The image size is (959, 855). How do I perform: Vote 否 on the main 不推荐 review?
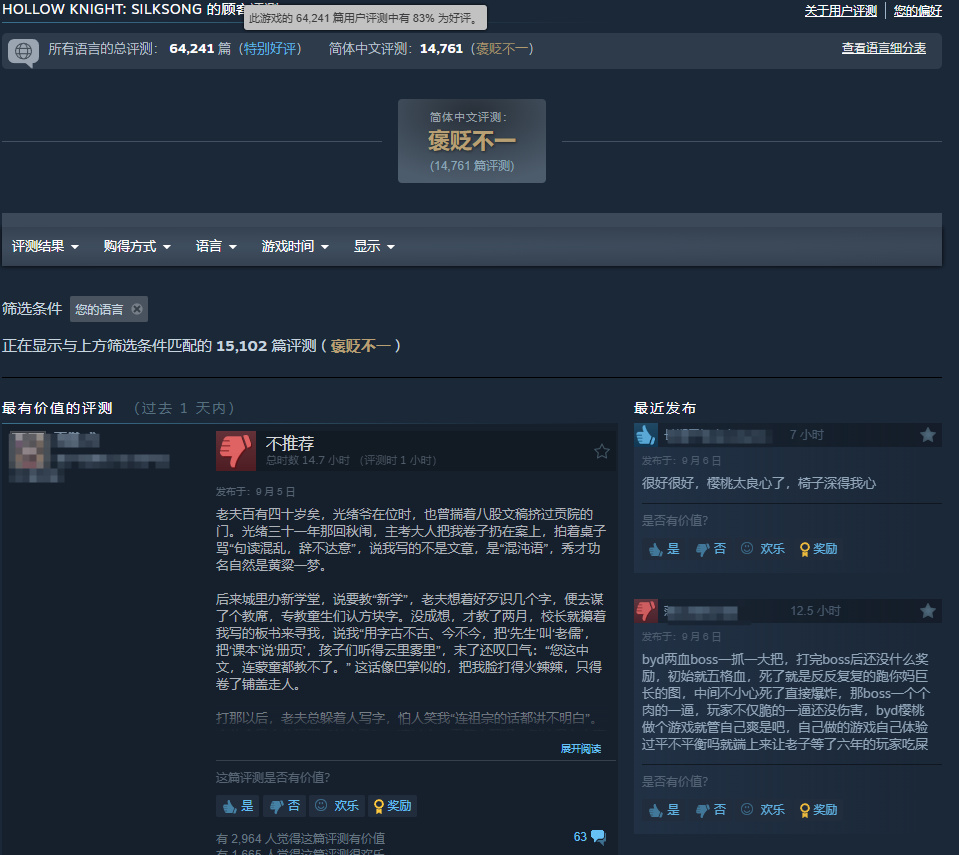tap(285, 806)
